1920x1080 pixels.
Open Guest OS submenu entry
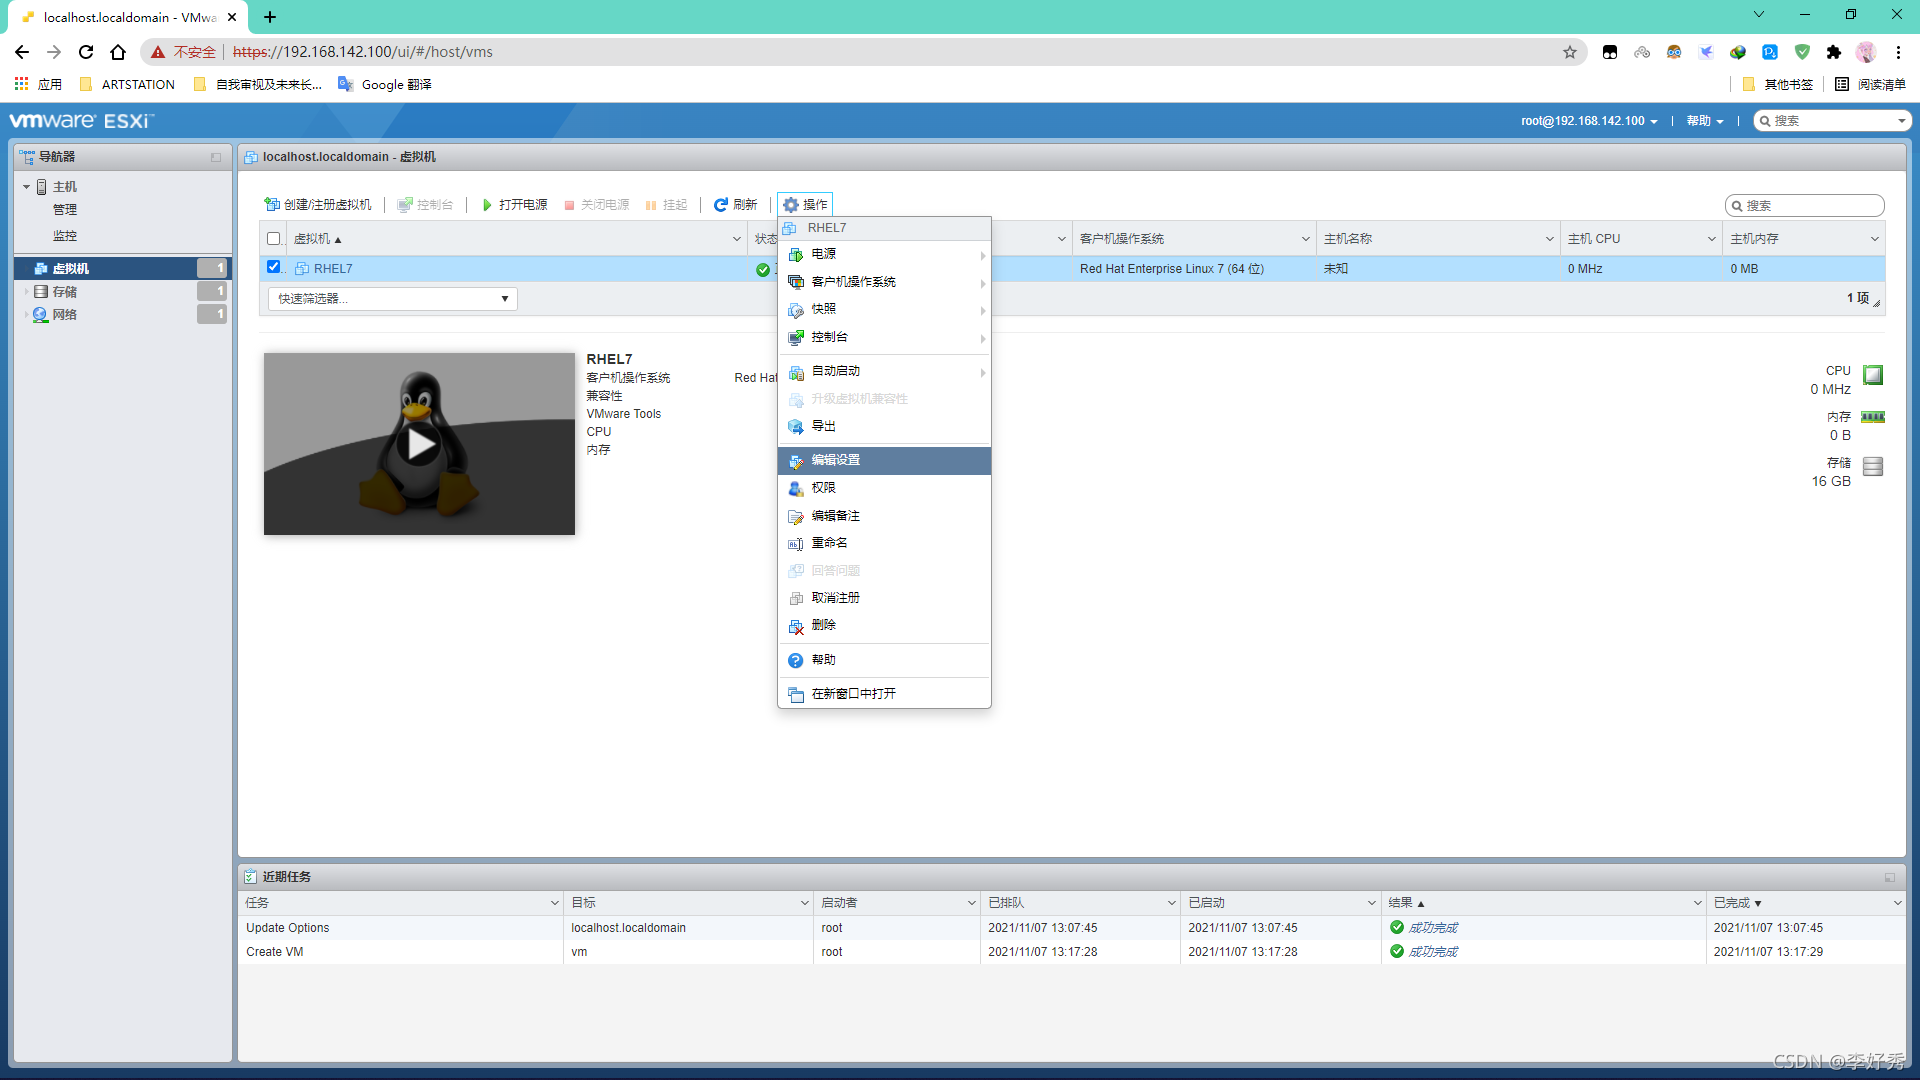coord(884,282)
